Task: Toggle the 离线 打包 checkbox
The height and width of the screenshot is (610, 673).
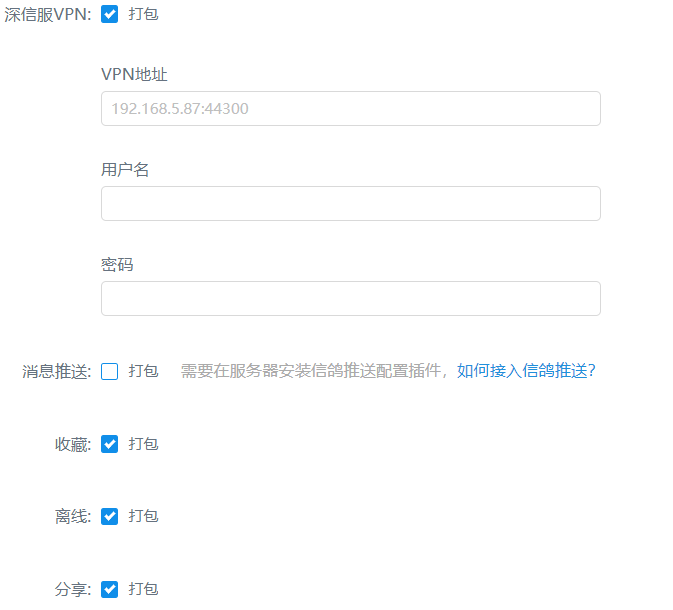Action: [x=110, y=516]
